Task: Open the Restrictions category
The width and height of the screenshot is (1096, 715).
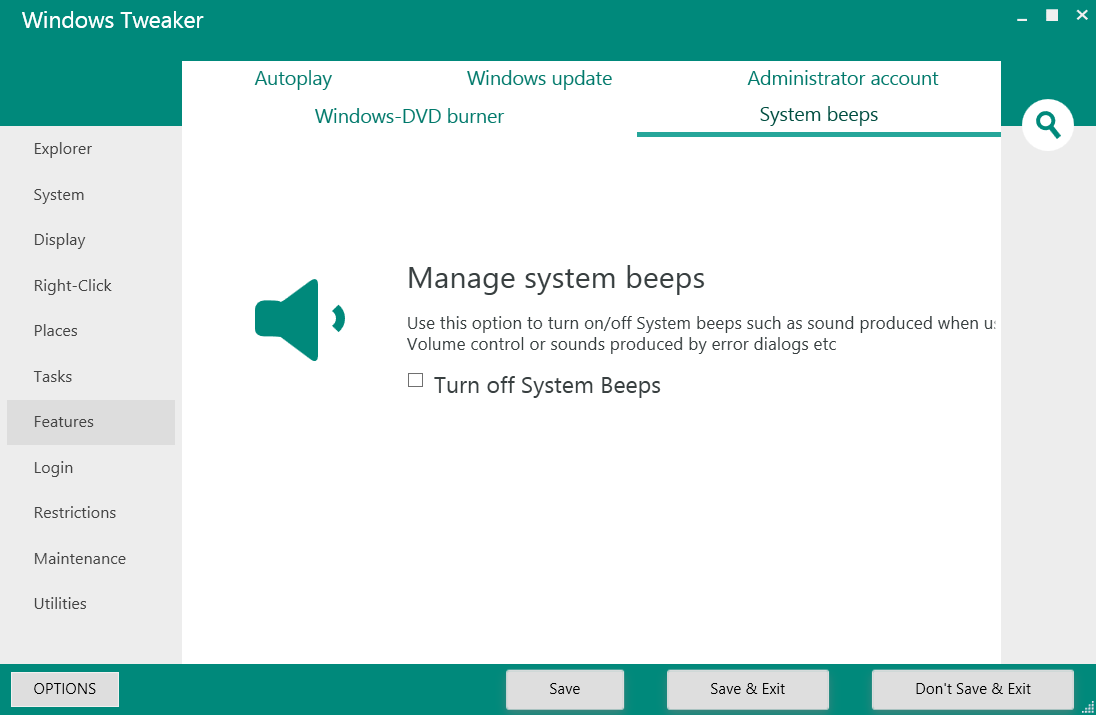Action: click(75, 513)
